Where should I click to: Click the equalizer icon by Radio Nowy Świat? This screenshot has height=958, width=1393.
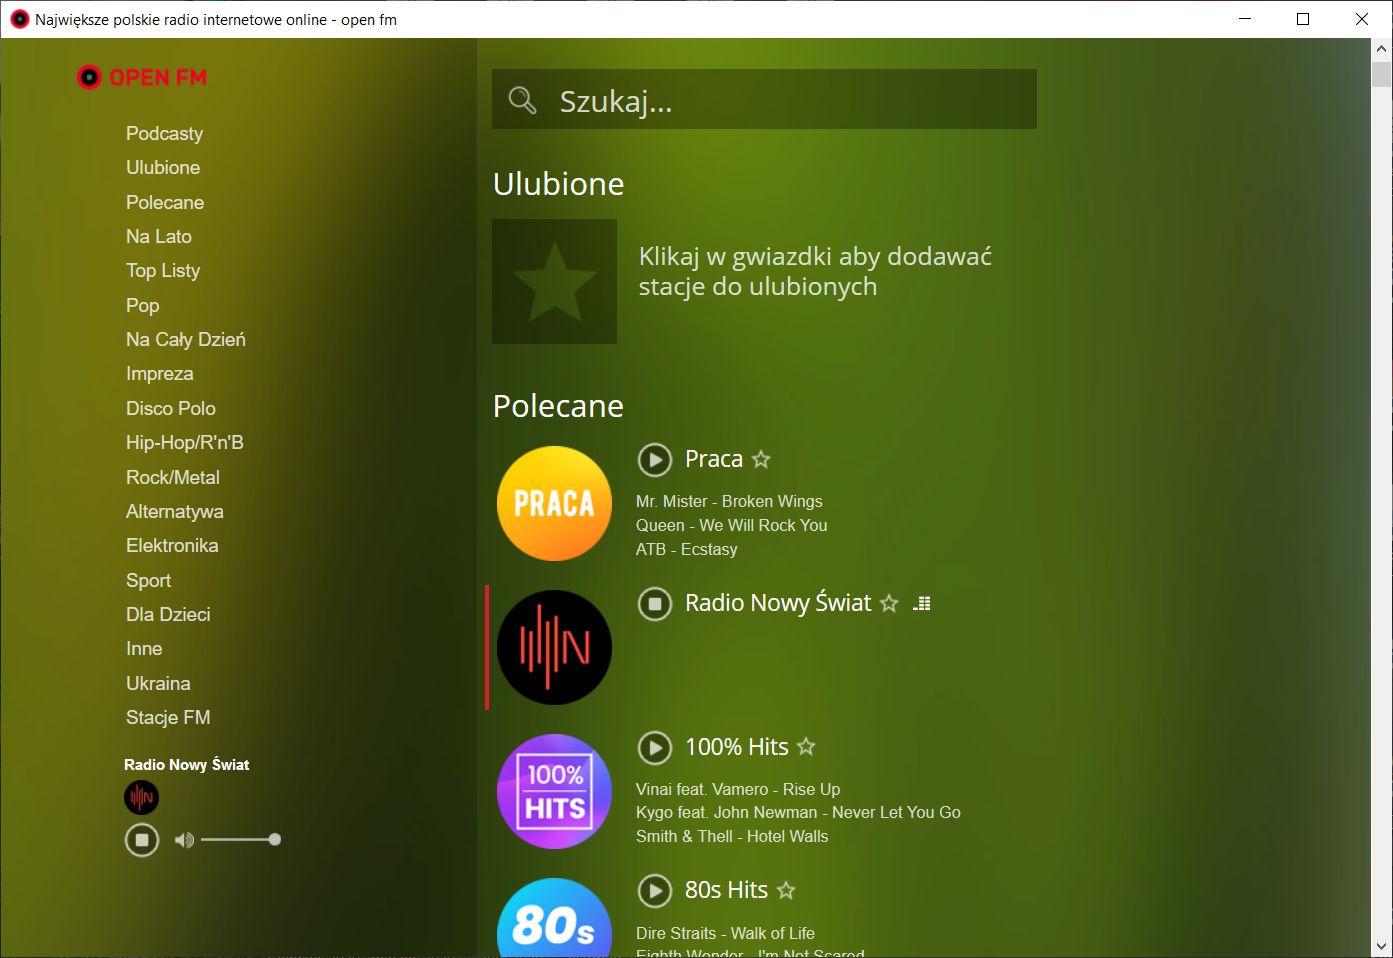[x=922, y=603]
